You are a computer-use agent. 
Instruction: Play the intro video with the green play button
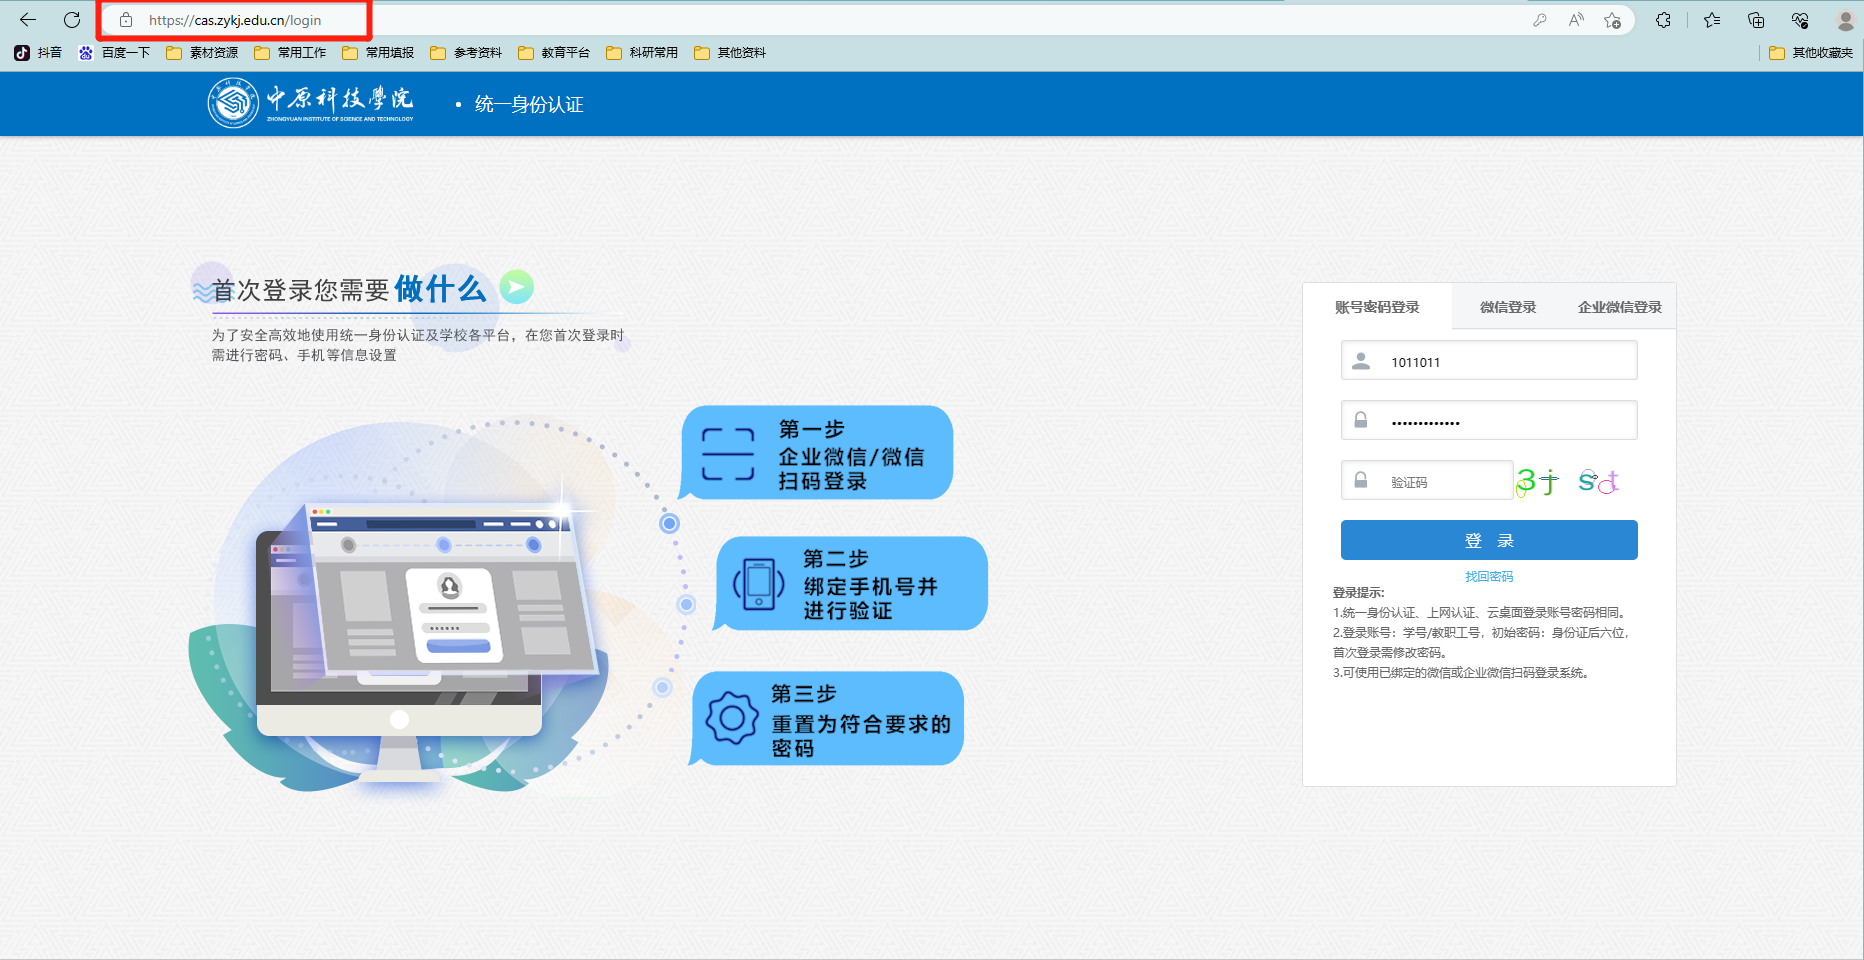pyautogui.click(x=516, y=288)
